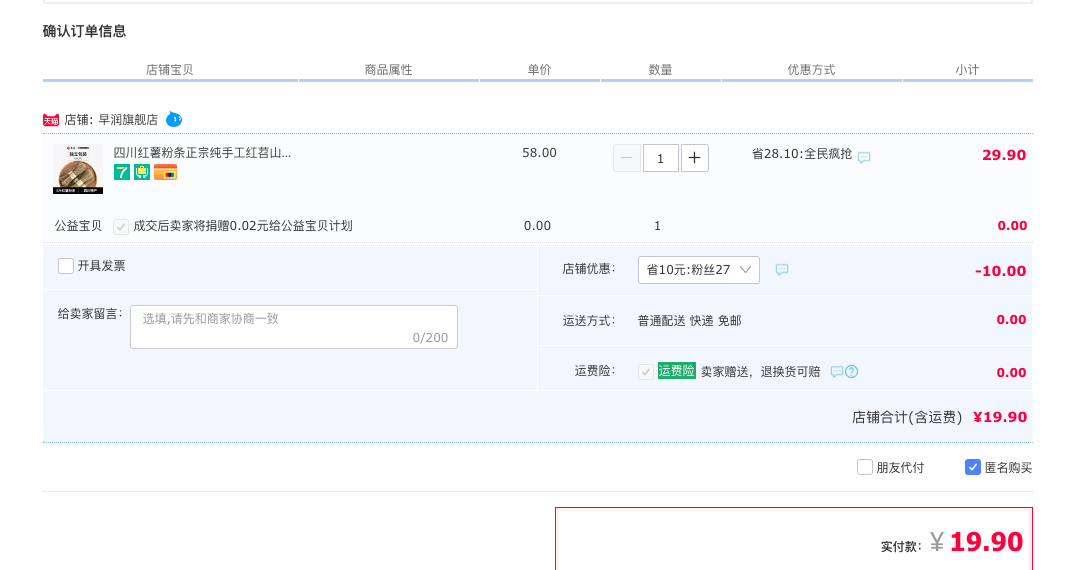
Task: Increase quantity with the plus button
Action: tap(694, 158)
